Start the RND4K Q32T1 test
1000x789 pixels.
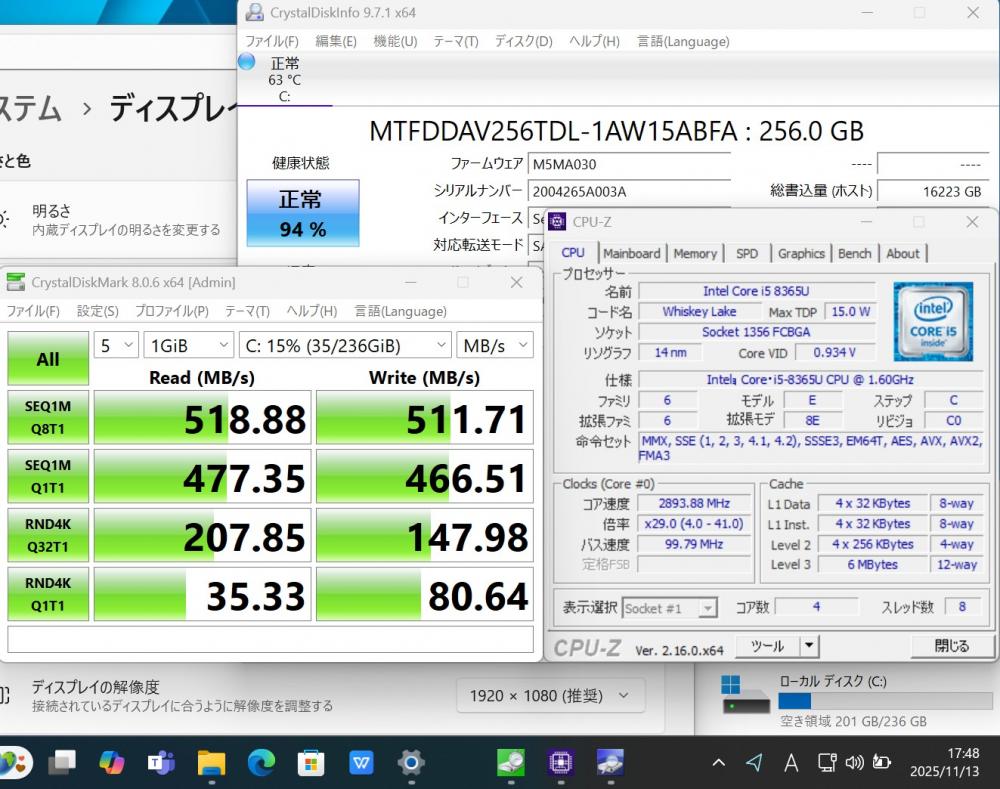pos(48,536)
